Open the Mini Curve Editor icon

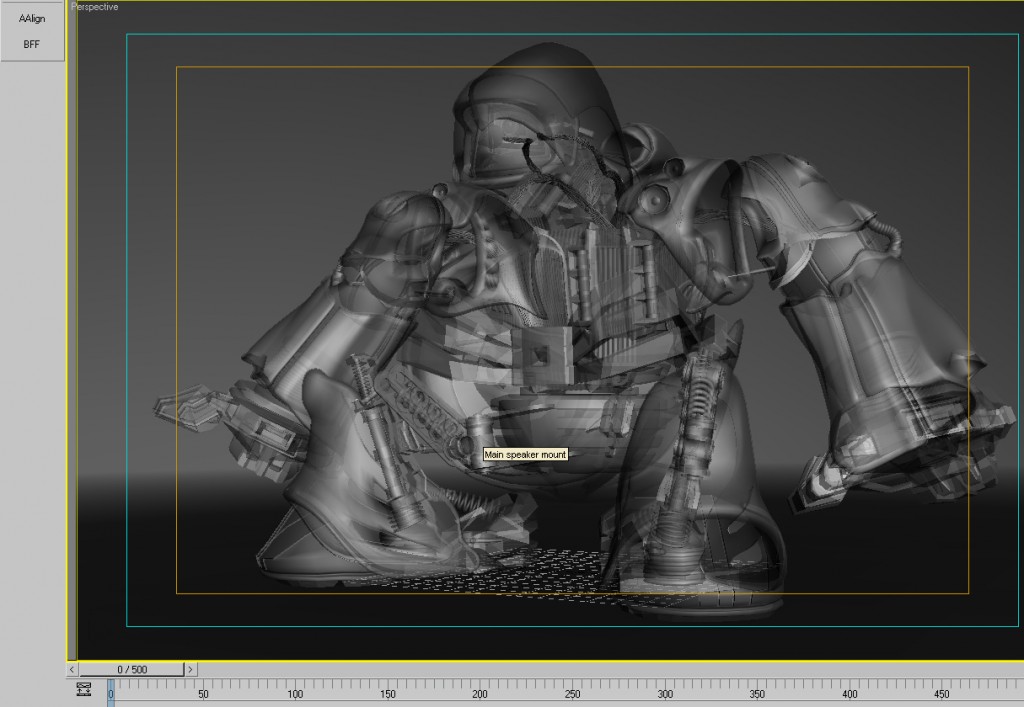[84, 689]
